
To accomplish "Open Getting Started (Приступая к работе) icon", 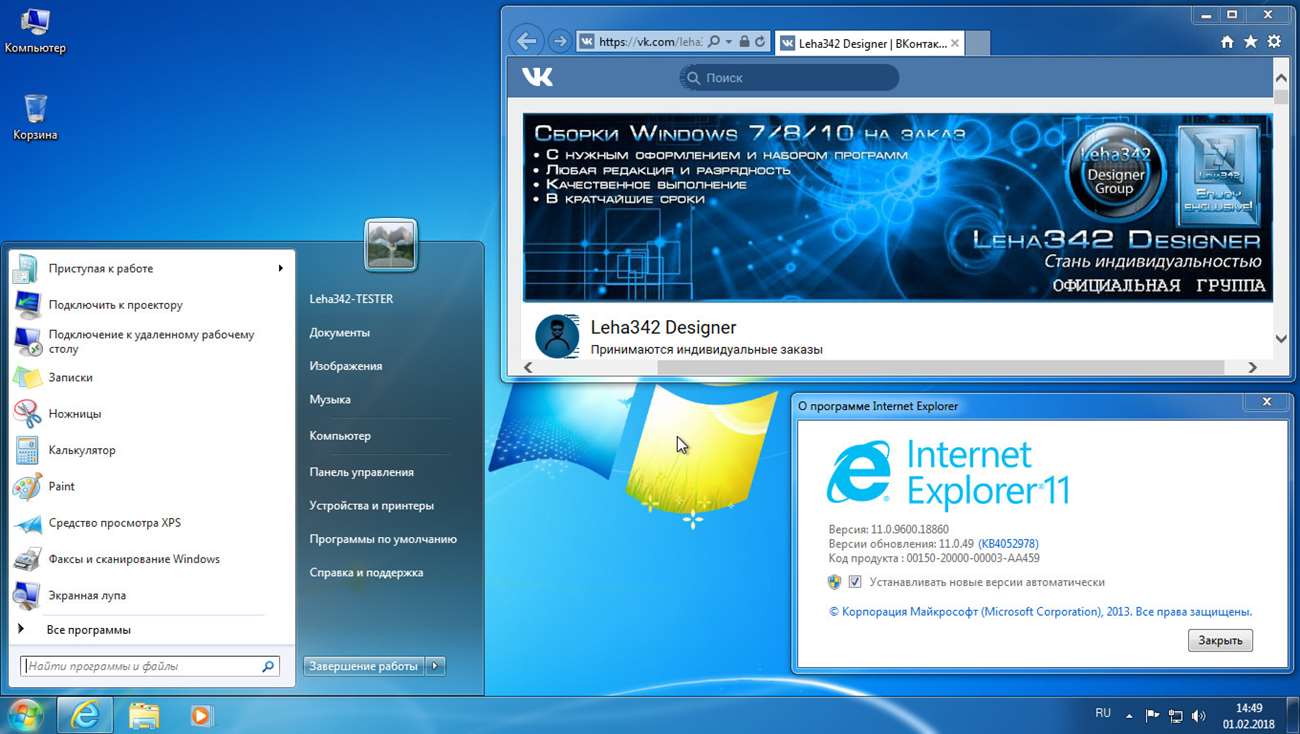I will click(x=27, y=268).
